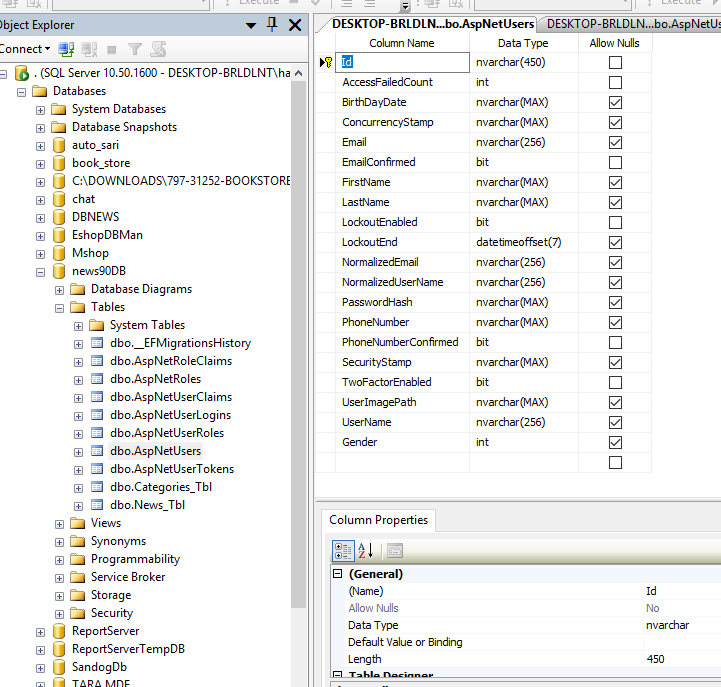Collapse the (General) properties section
Viewport: 721px width, 687px height.
click(338, 573)
